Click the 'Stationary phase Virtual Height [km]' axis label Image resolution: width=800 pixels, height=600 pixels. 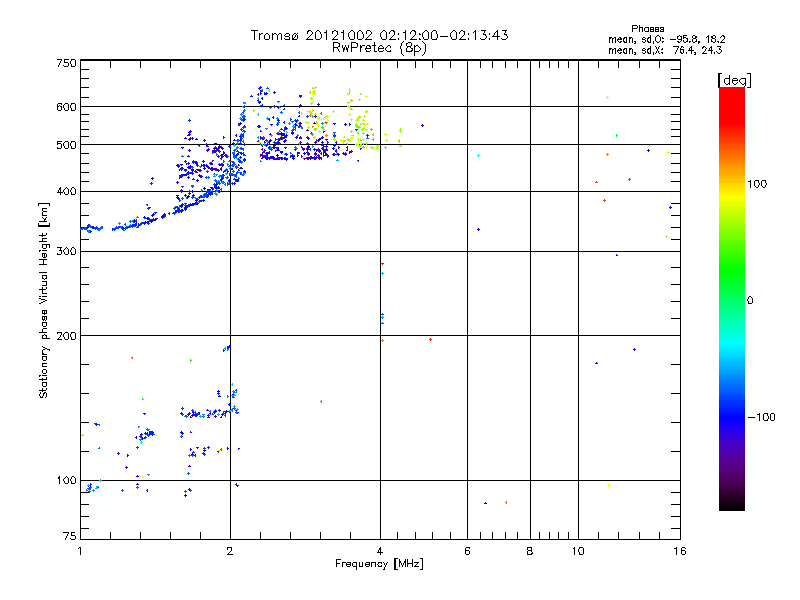(x=44, y=301)
